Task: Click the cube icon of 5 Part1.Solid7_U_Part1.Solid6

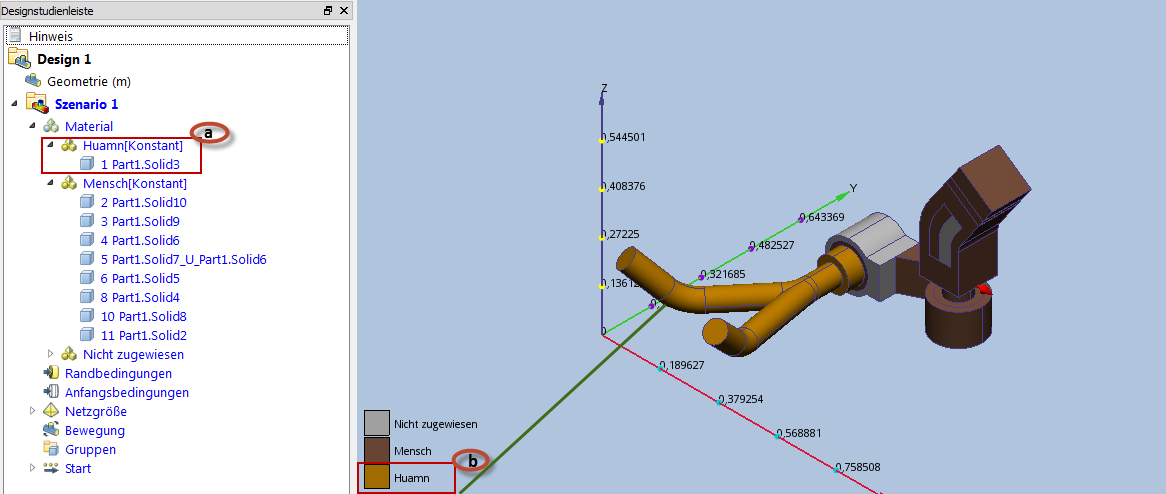Action: (87, 259)
